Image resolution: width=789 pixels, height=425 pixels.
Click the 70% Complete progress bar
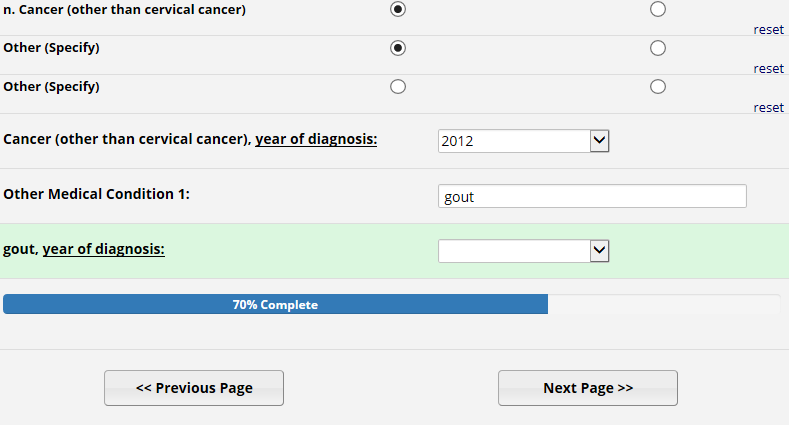tap(275, 305)
